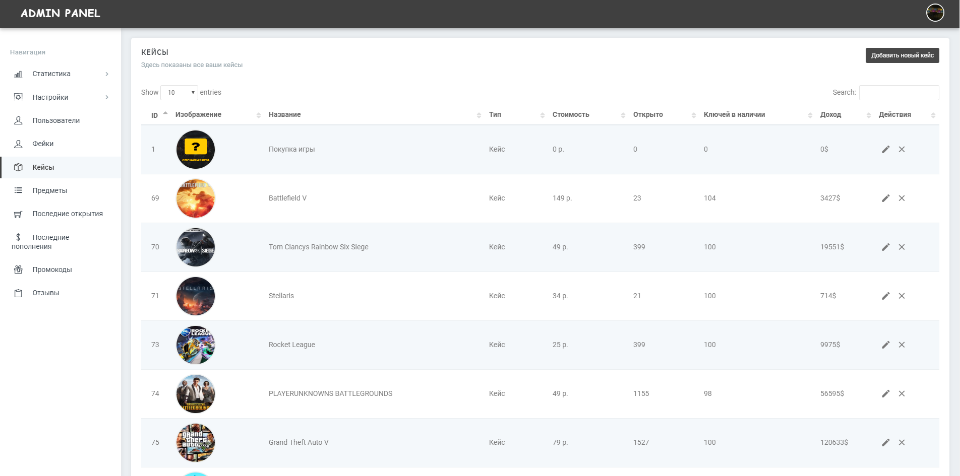Go to Промокоды in the sidebar
The image size is (960, 476).
[x=52, y=269]
